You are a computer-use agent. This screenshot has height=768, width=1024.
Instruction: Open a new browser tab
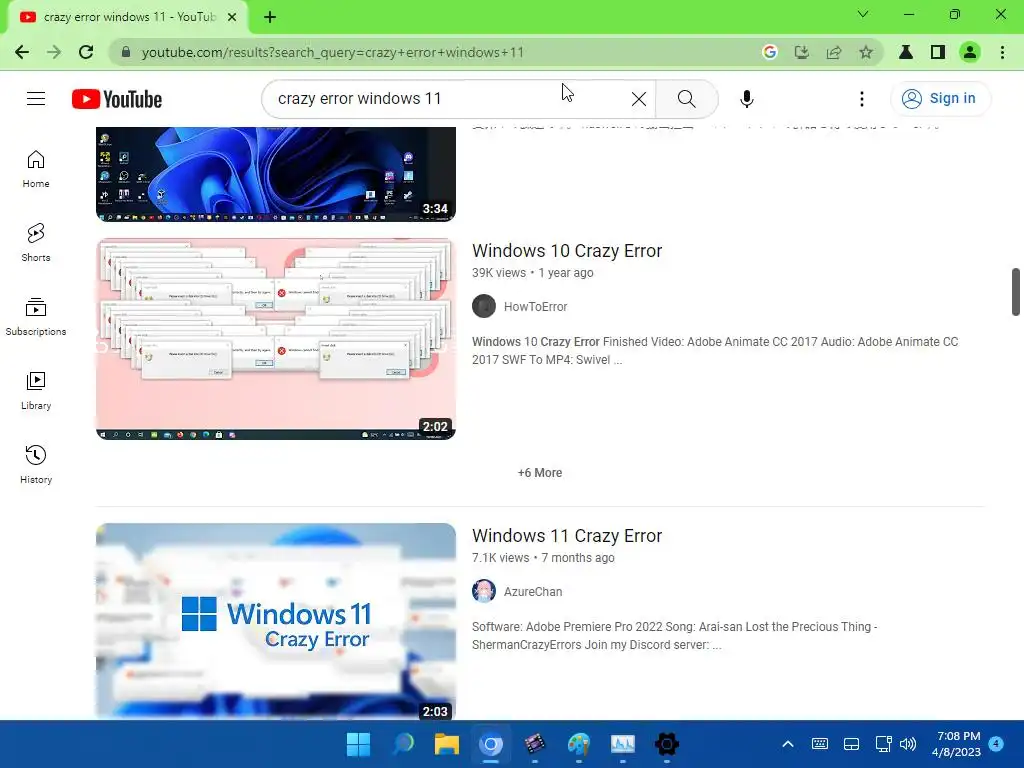click(x=270, y=17)
